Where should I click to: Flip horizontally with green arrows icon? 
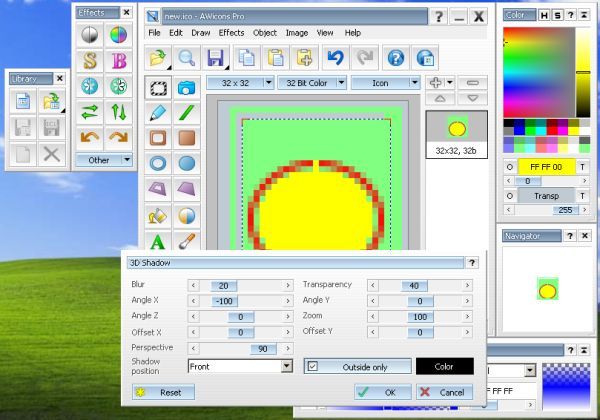[x=90, y=112]
